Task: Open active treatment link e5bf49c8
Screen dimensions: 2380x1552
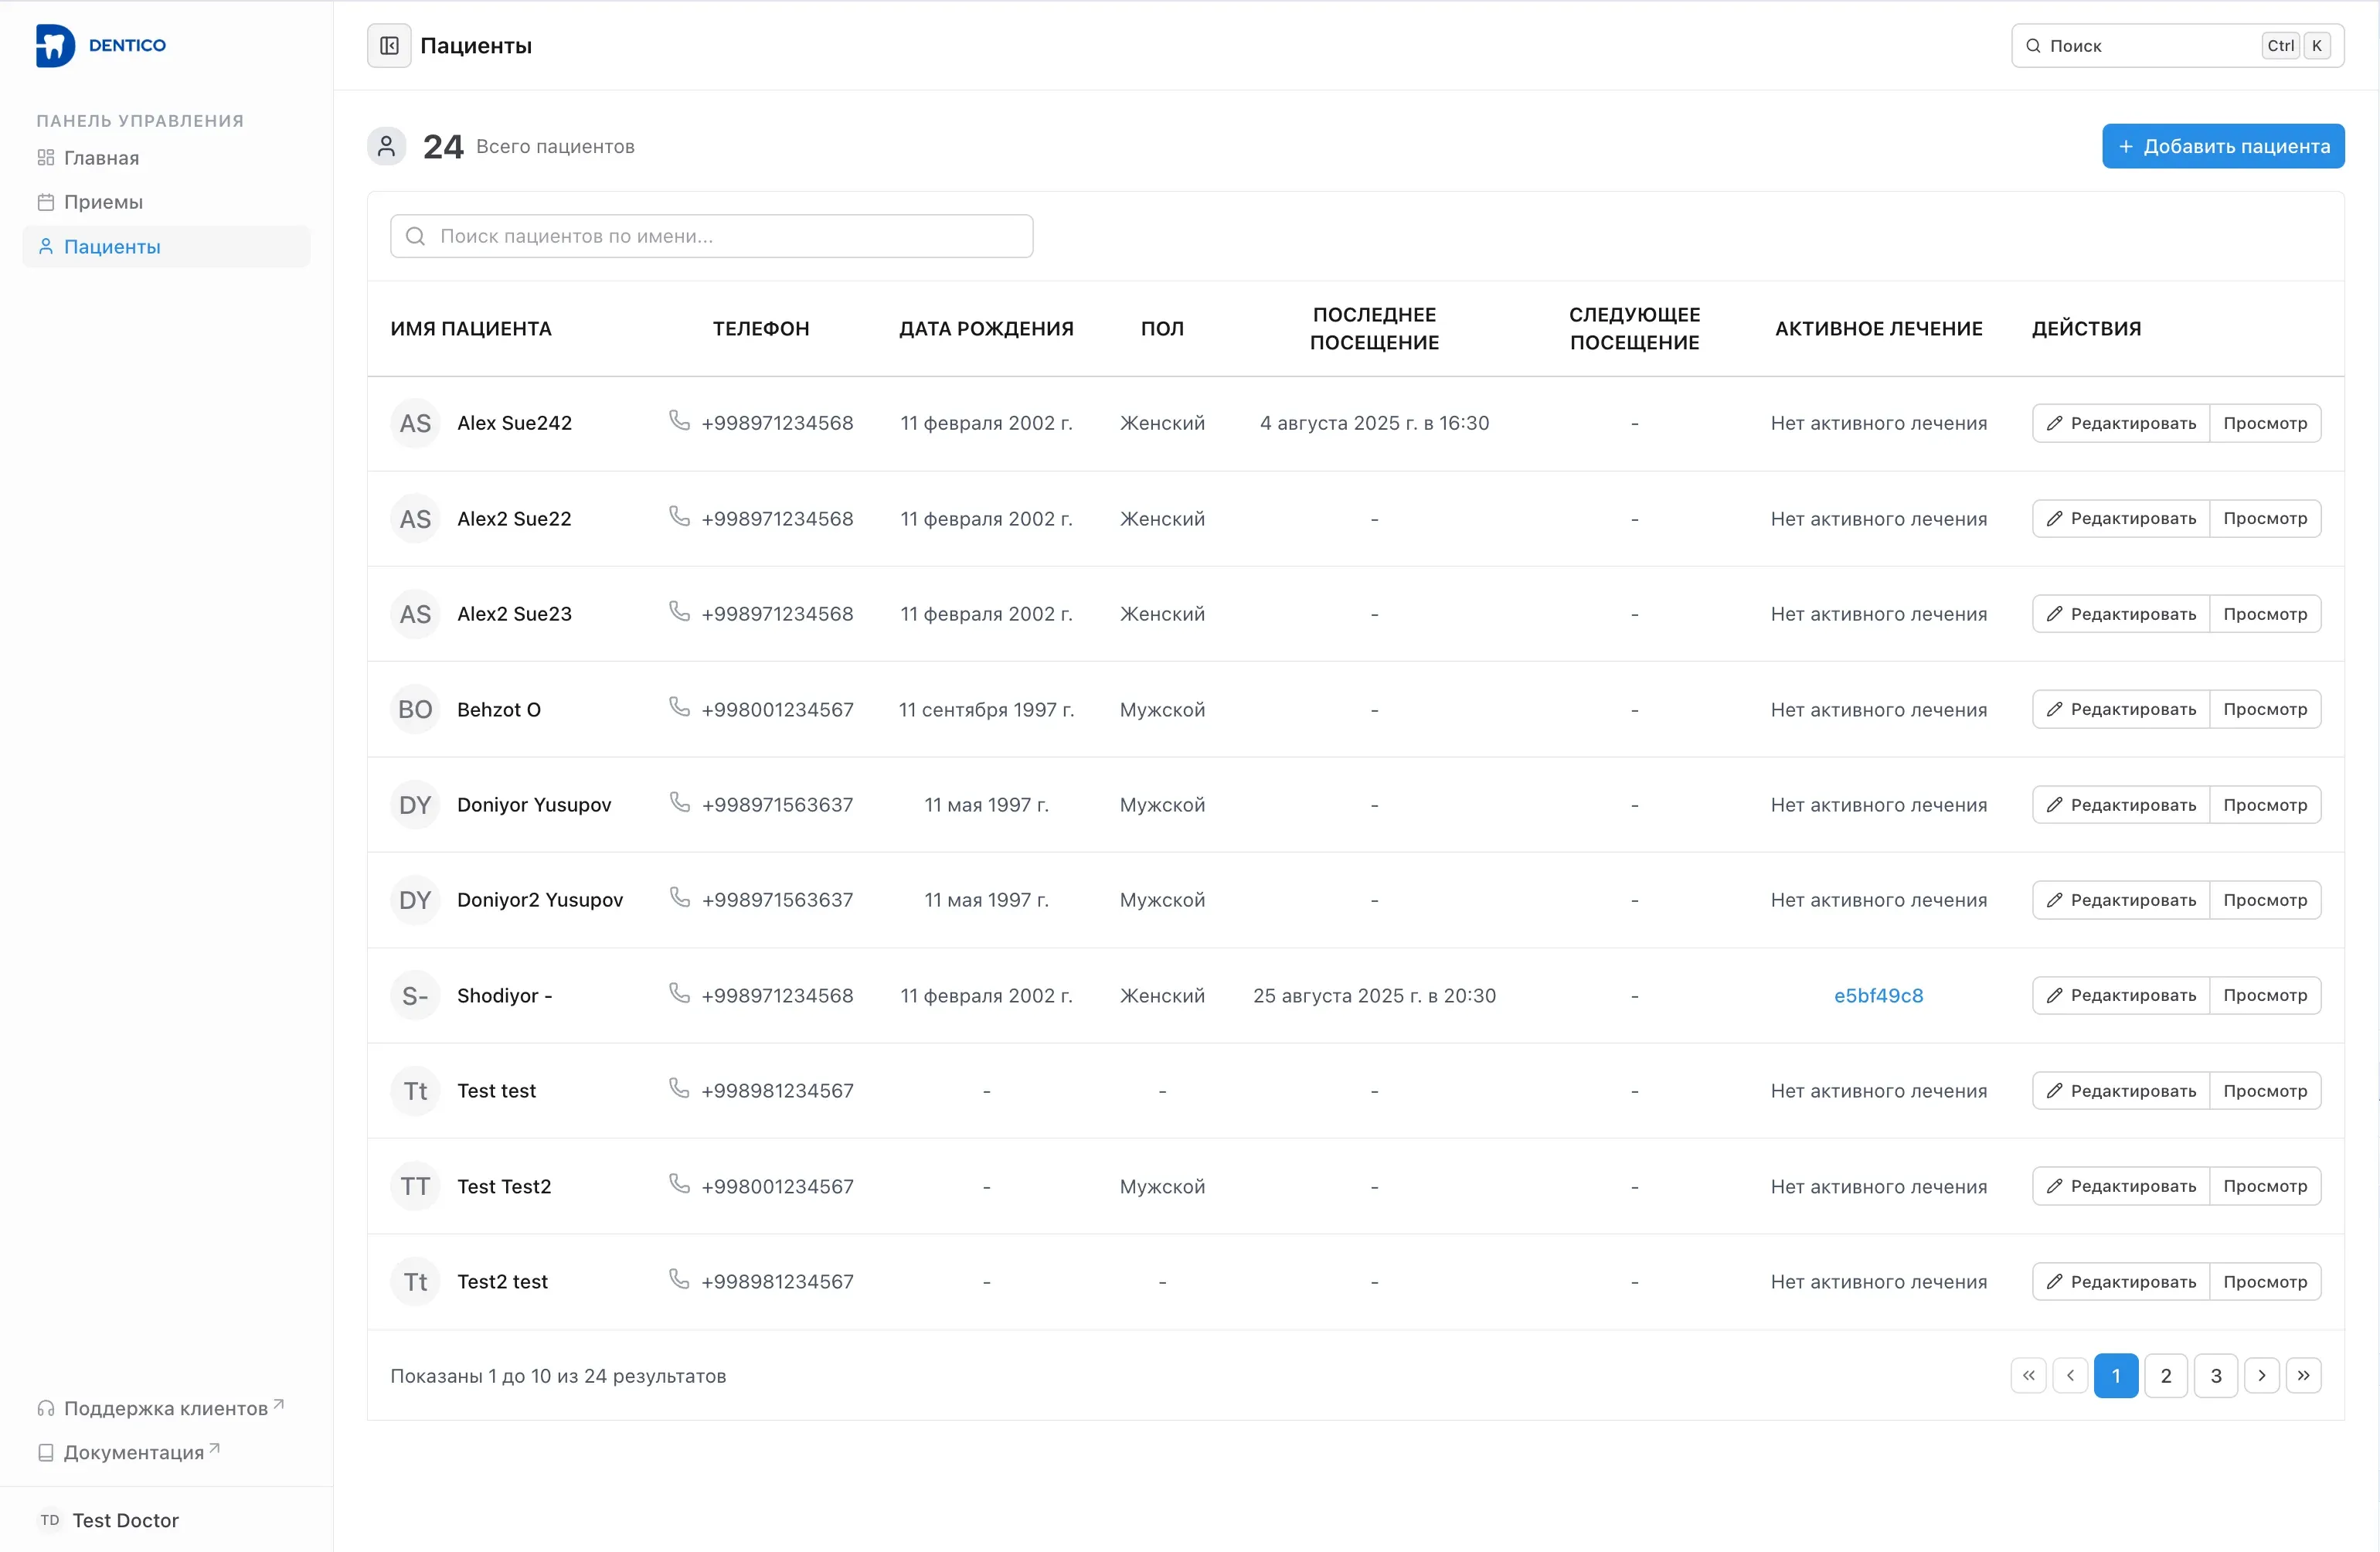Action: (1877, 995)
